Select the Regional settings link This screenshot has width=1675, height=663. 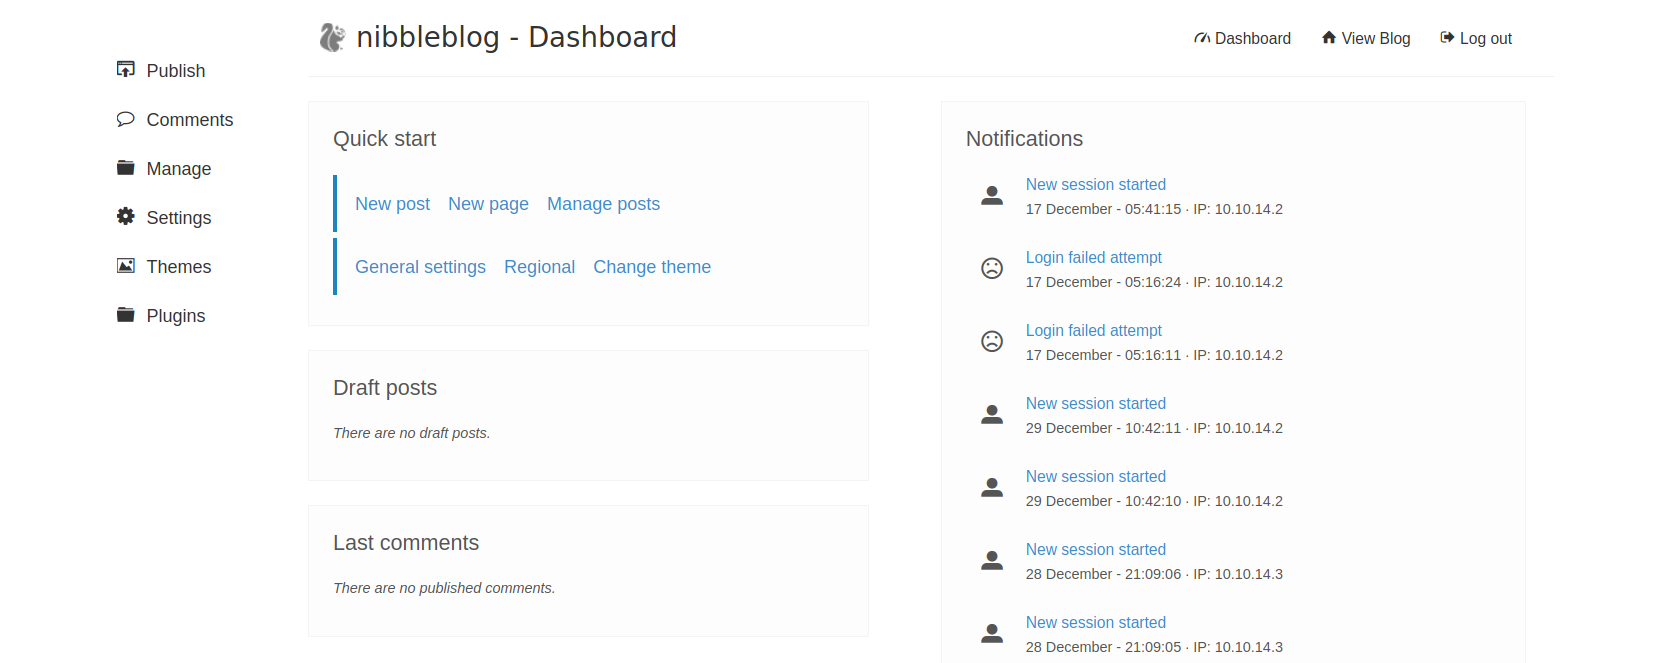[539, 267]
